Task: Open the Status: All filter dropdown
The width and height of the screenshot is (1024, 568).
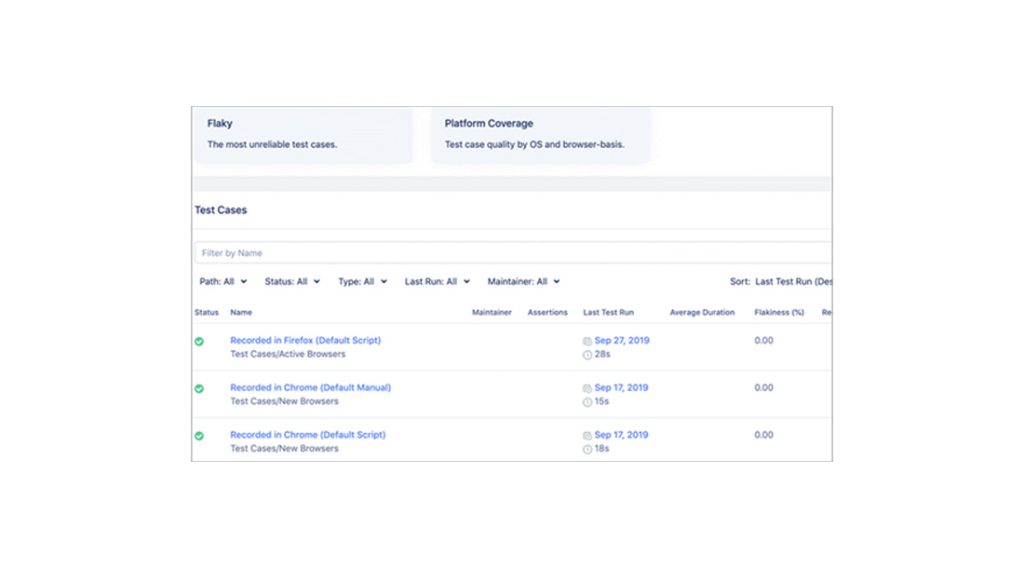Action: (x=293, y=281)
